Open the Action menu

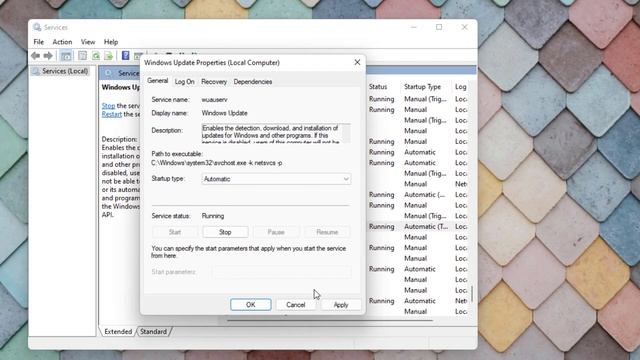[x=62, y=42]
